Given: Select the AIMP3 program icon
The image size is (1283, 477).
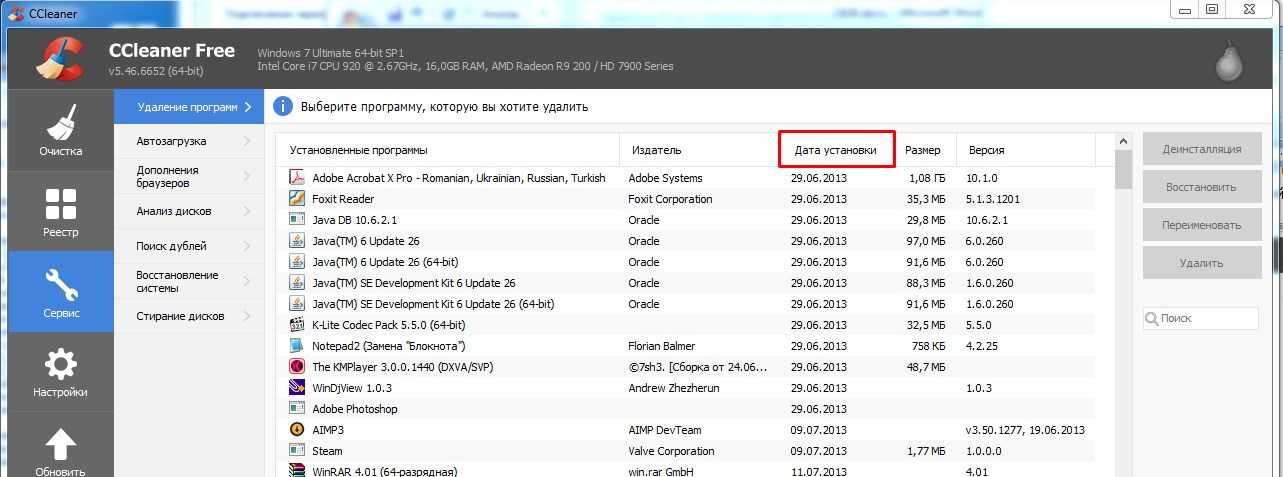Looking at the screenshot, I should (x=297, y=430).
